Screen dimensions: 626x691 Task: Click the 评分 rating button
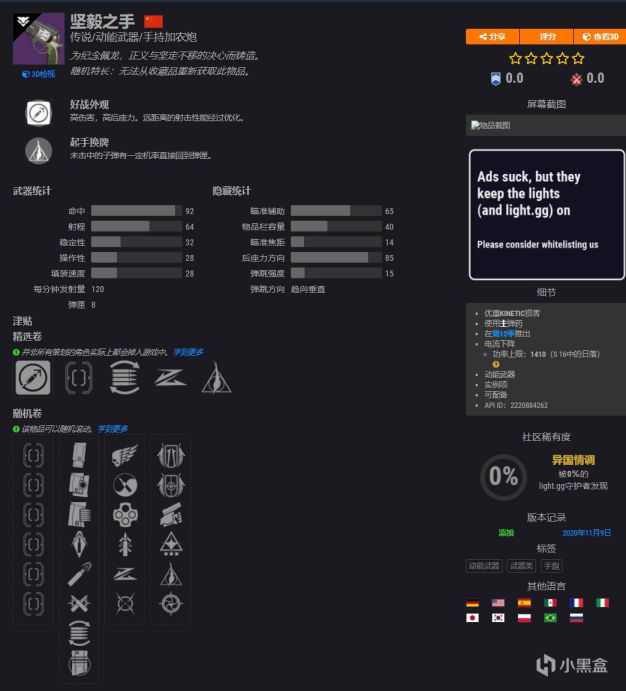(x=547, y=37)
